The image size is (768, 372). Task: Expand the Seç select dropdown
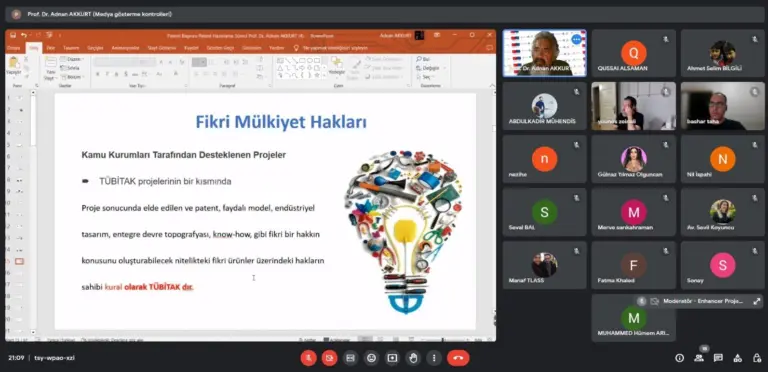[x=425, y=77]
